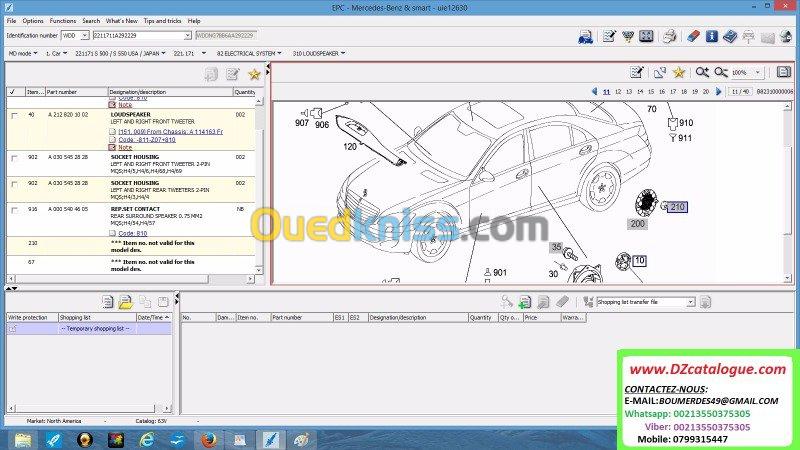The width and height of the screenshot is (800, 450).
Task: Add parts list note via edit icon
Action: point(233,74)
